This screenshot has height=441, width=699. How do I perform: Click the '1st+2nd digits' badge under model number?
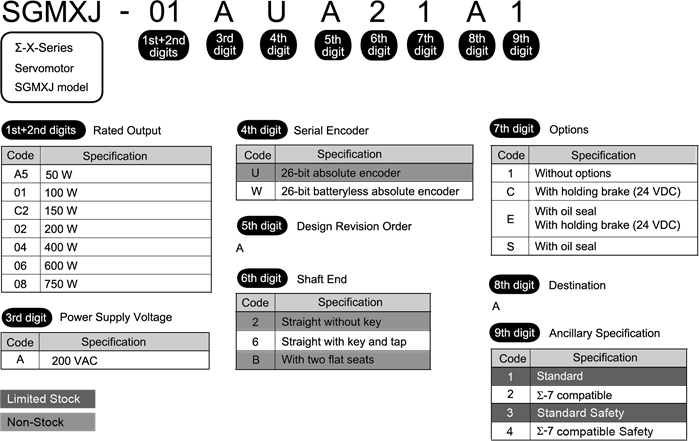[164, 45]
